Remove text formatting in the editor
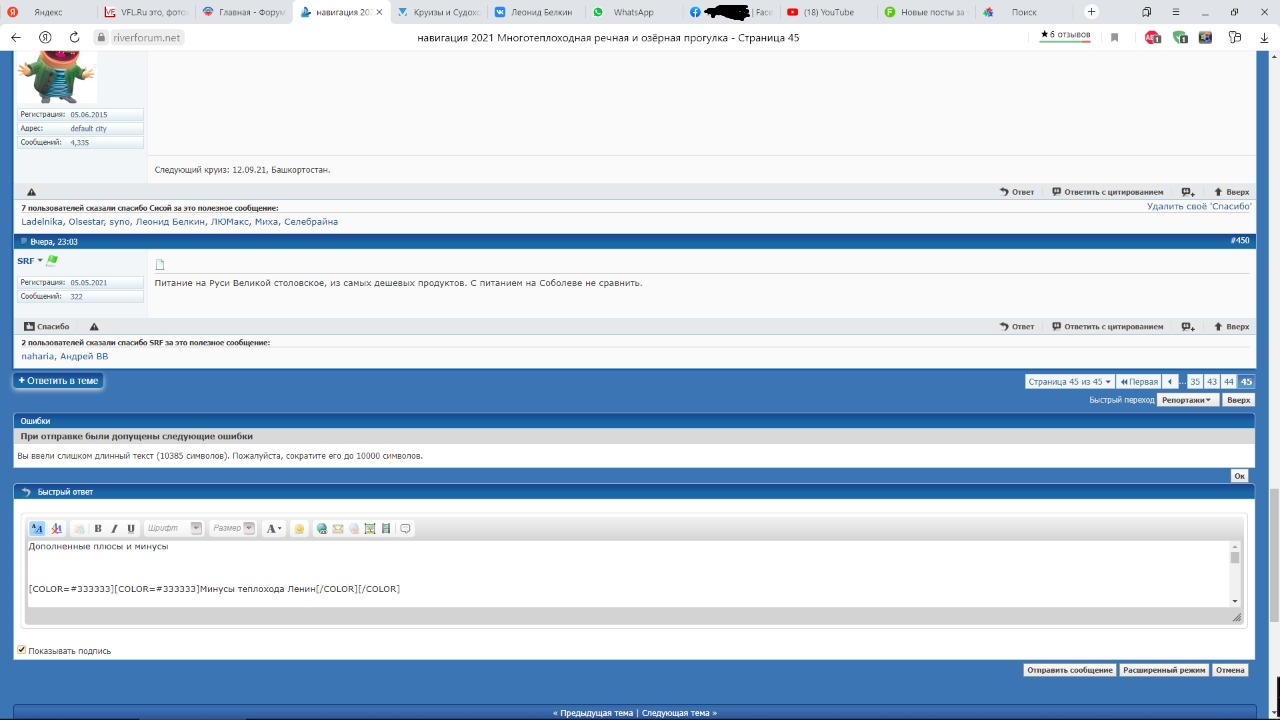 (57, 529)
